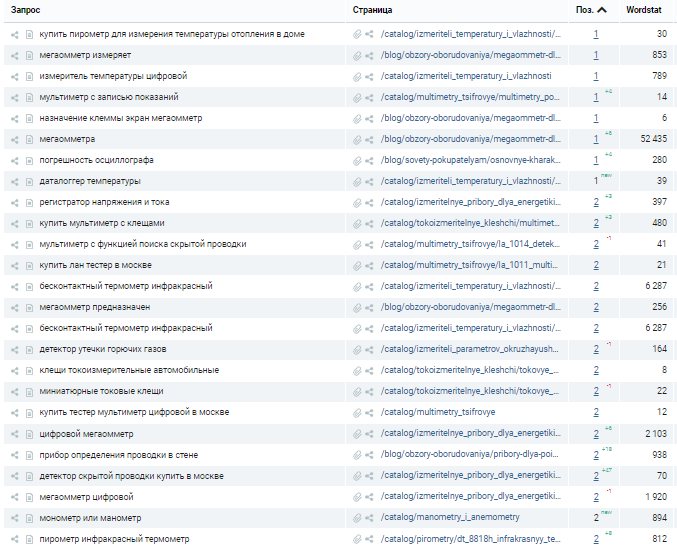The image size is (677, 554).
Task: Select query даталоггер температуры
Action: (x=90, y=181)
